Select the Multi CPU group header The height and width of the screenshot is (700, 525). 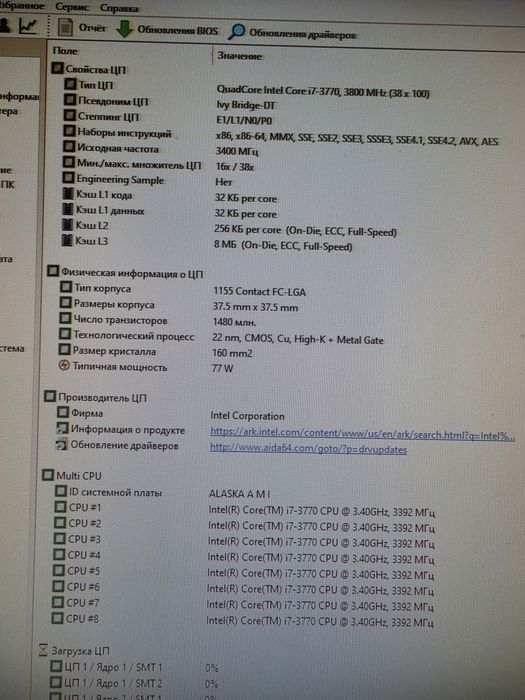[72, 475]
